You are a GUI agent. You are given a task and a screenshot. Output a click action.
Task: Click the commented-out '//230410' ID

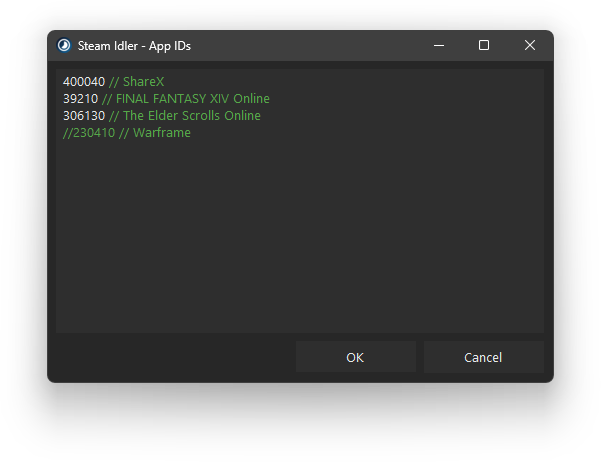pos(89,133)
